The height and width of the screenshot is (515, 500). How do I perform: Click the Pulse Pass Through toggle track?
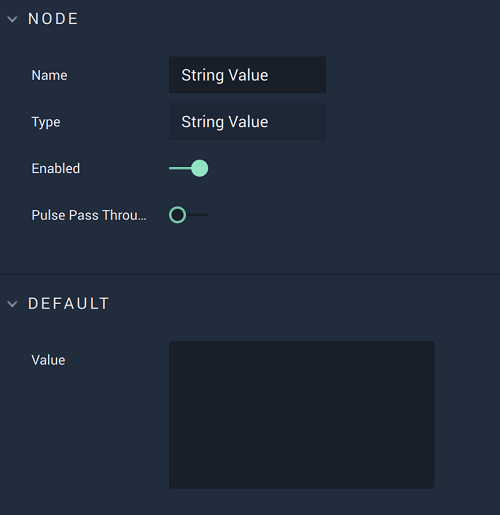click(197, 215)
